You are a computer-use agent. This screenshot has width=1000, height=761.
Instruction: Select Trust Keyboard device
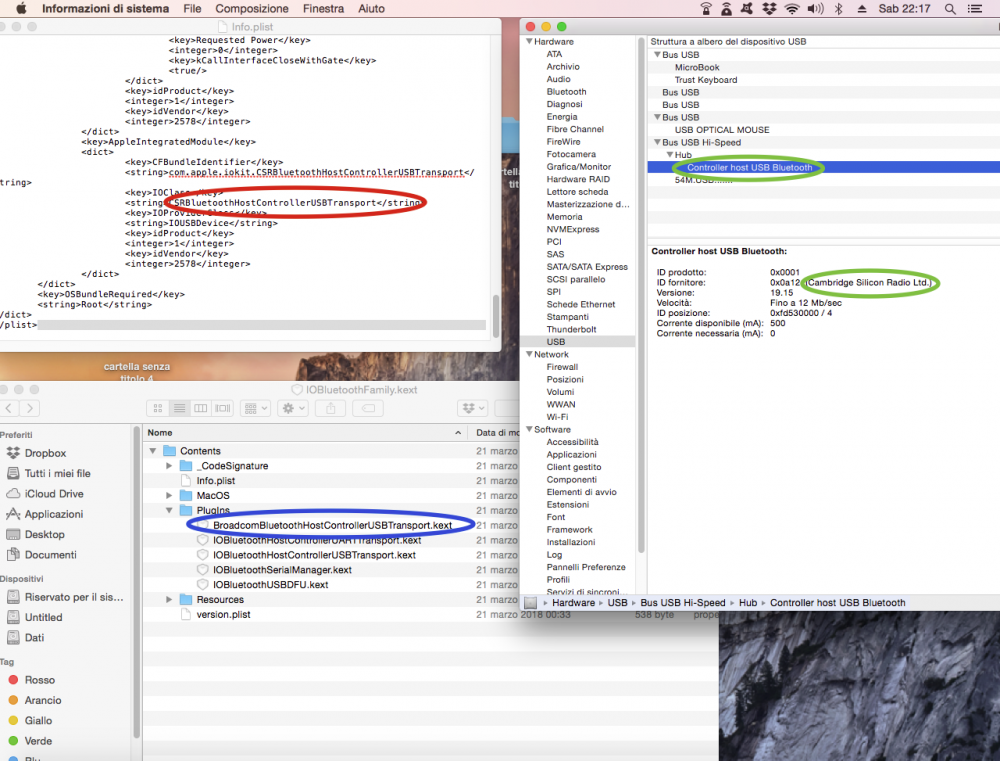[x=705, y=80]
